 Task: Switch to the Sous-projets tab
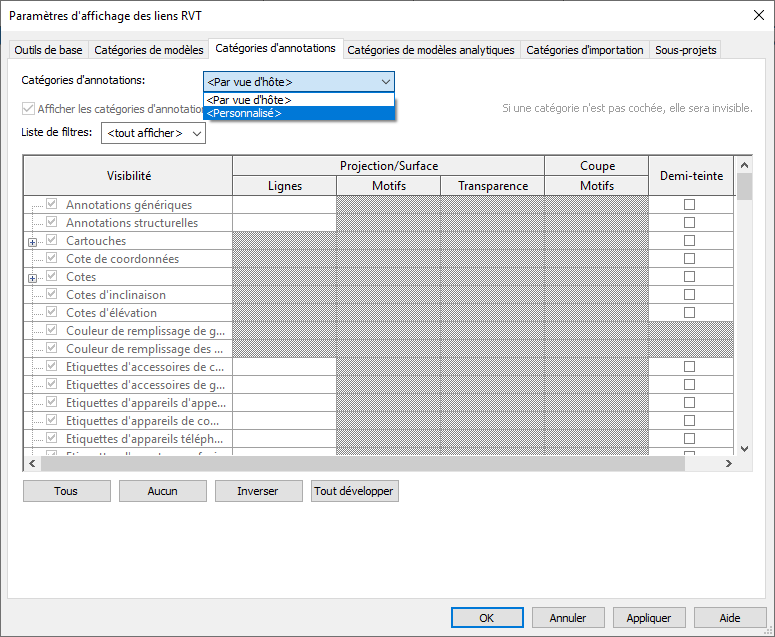685,50
